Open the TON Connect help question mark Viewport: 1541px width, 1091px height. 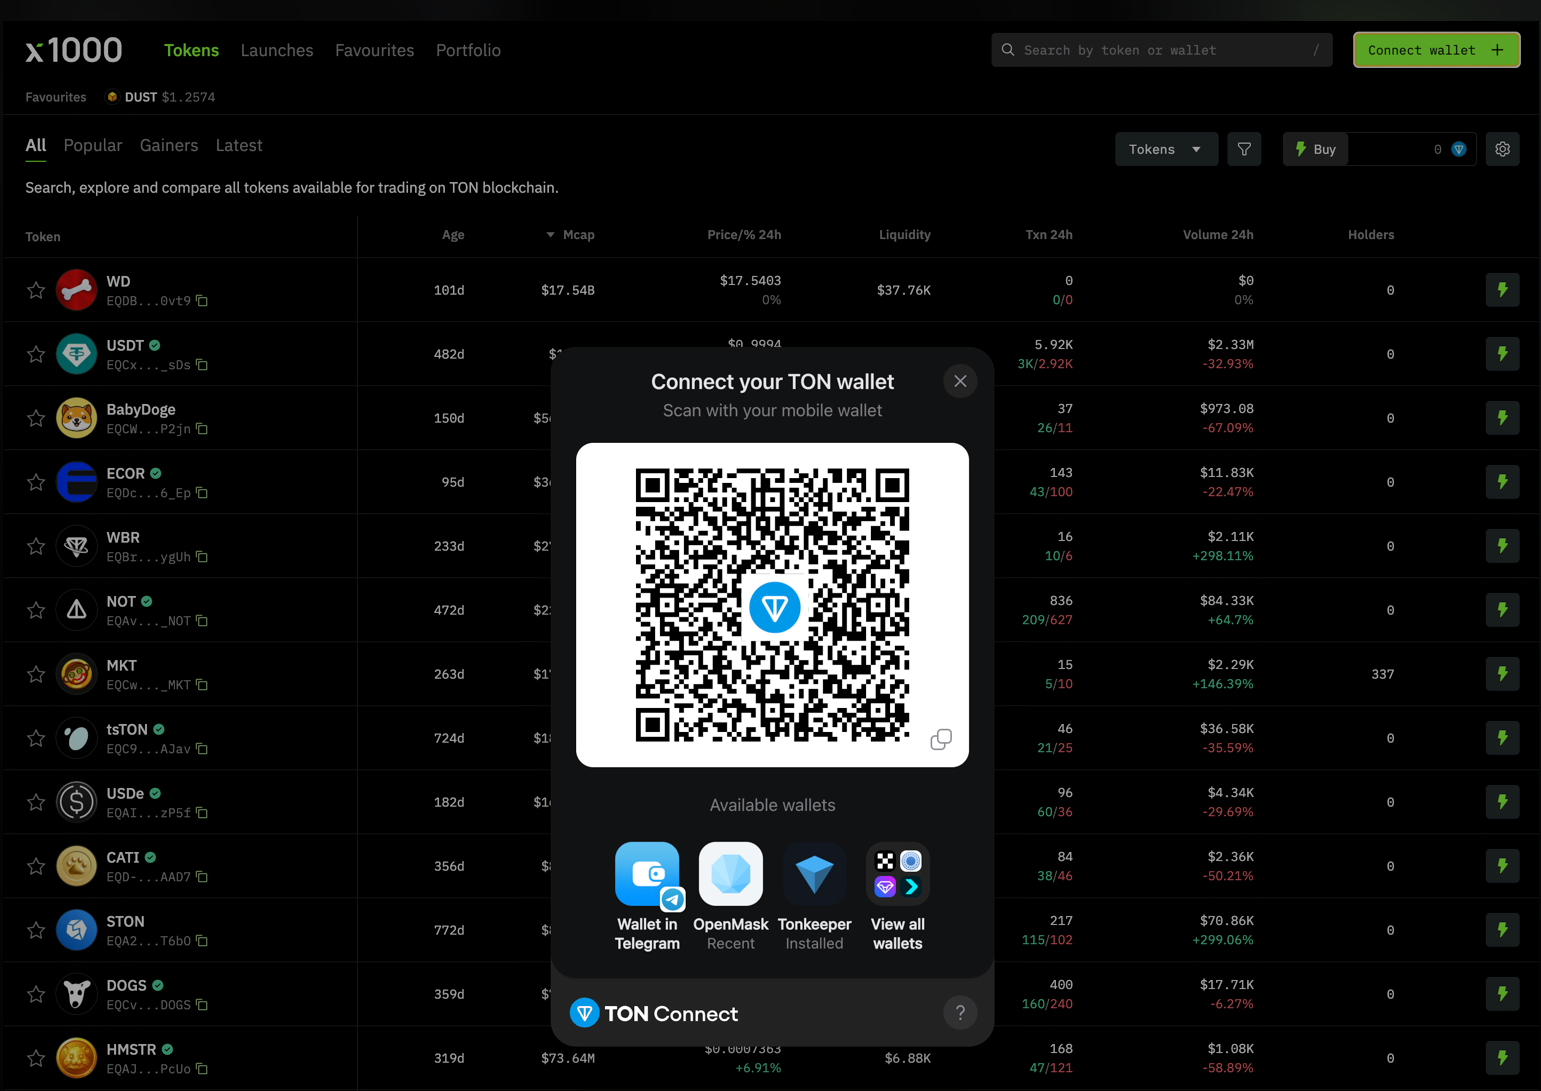tap(960, 1013)
